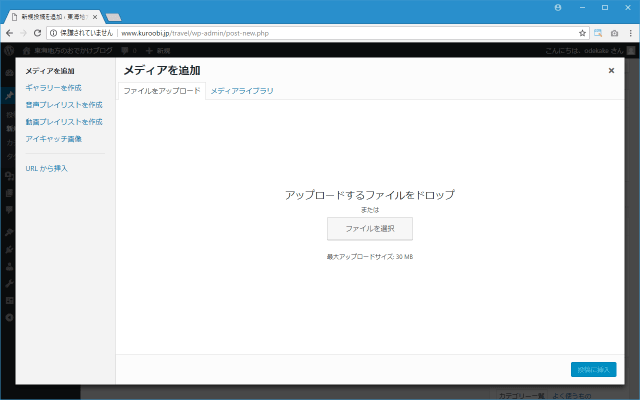The image size is (640, 400).
Task: Click the browser reload icon
Action: 38,33
